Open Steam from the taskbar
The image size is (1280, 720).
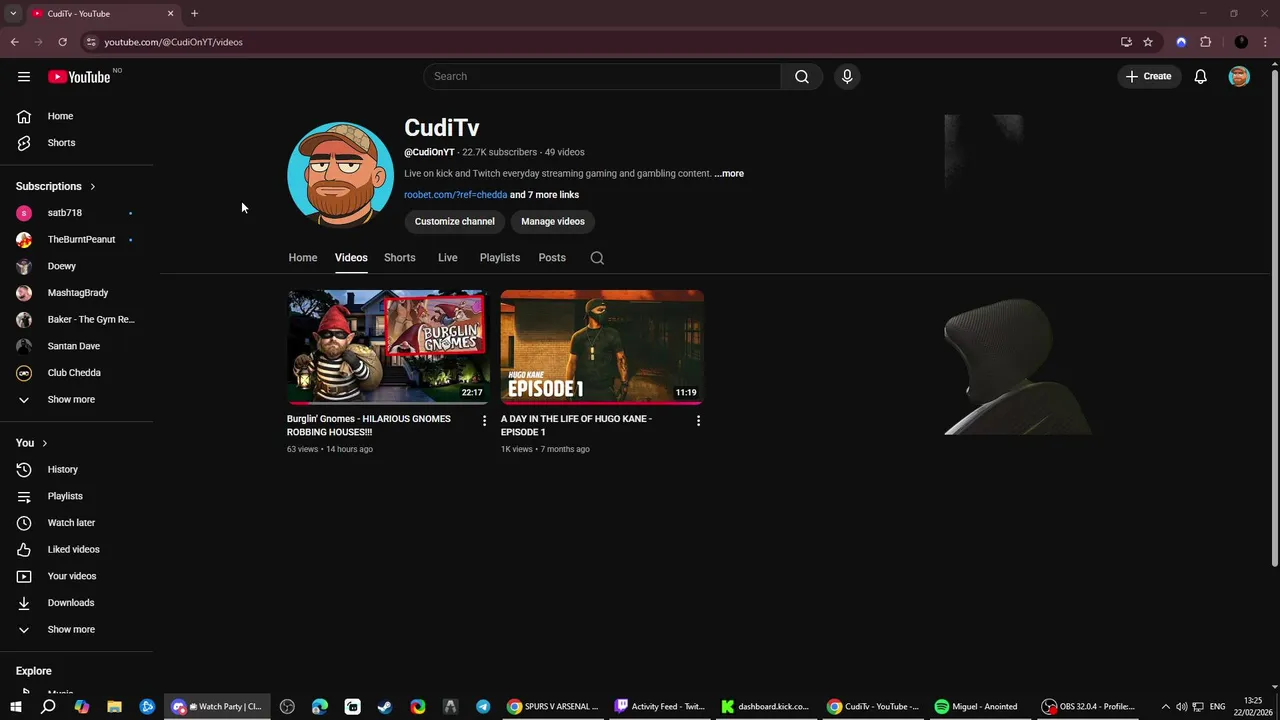[x=385, y=706]
